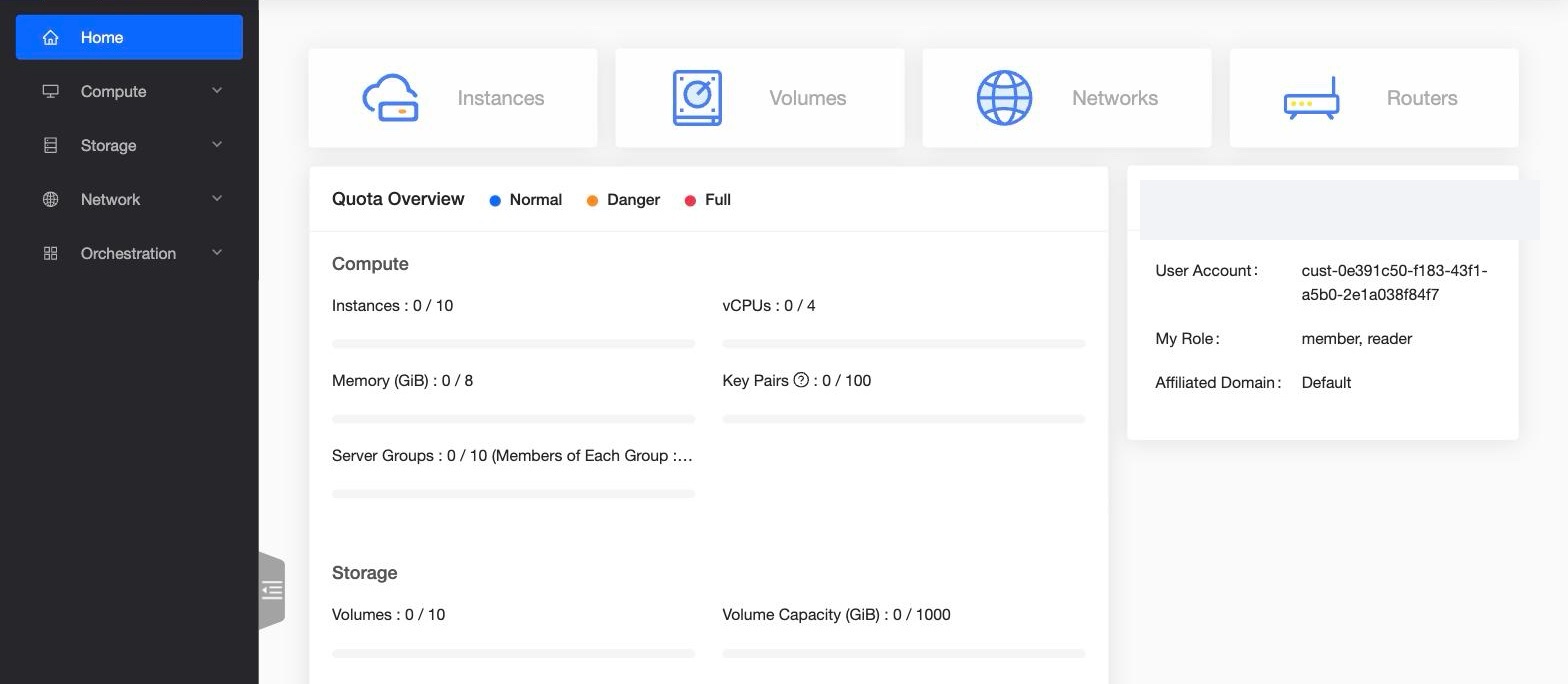The image size is (1568, 684).
Task: Click the Instances quota progress bar
Action: tap(513, 344)
